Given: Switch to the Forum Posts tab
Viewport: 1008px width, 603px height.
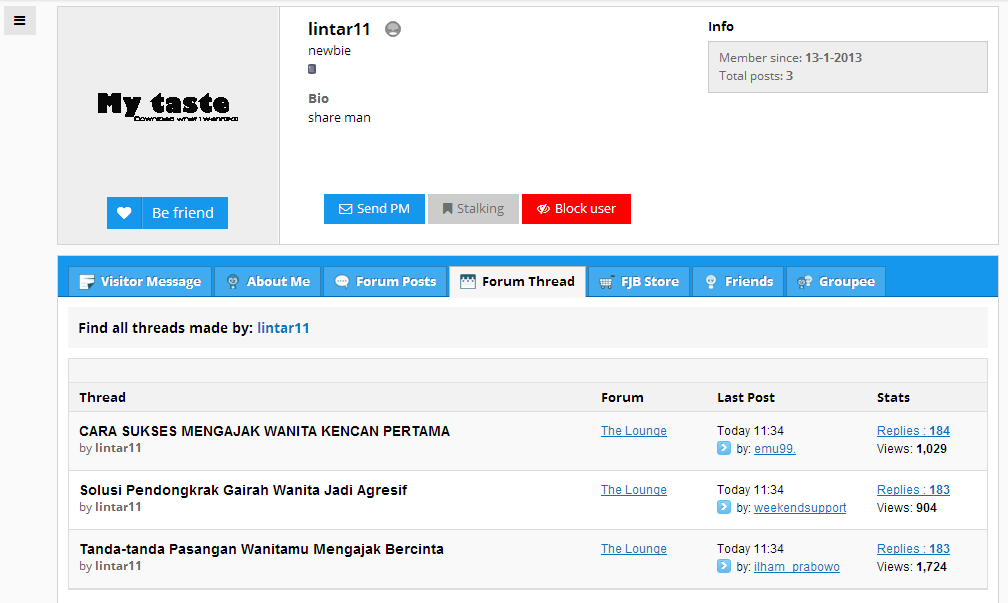Looking at the screenshot, I should pyautogui.click(x=386, y=282).
